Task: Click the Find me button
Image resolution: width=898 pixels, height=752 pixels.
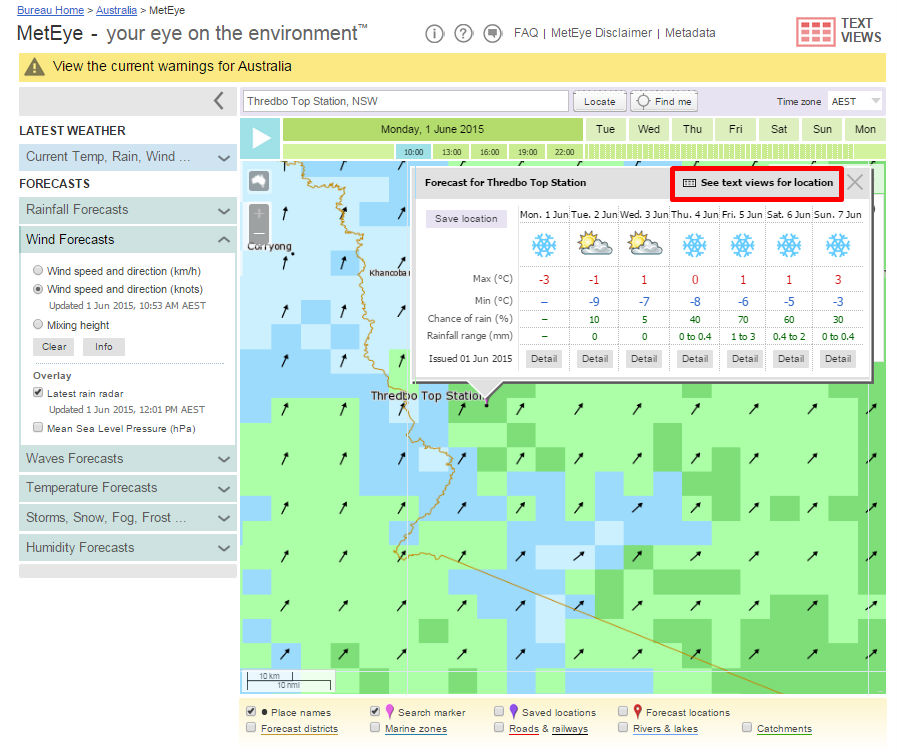Action: pyautogui.click(x=664, y=101)
